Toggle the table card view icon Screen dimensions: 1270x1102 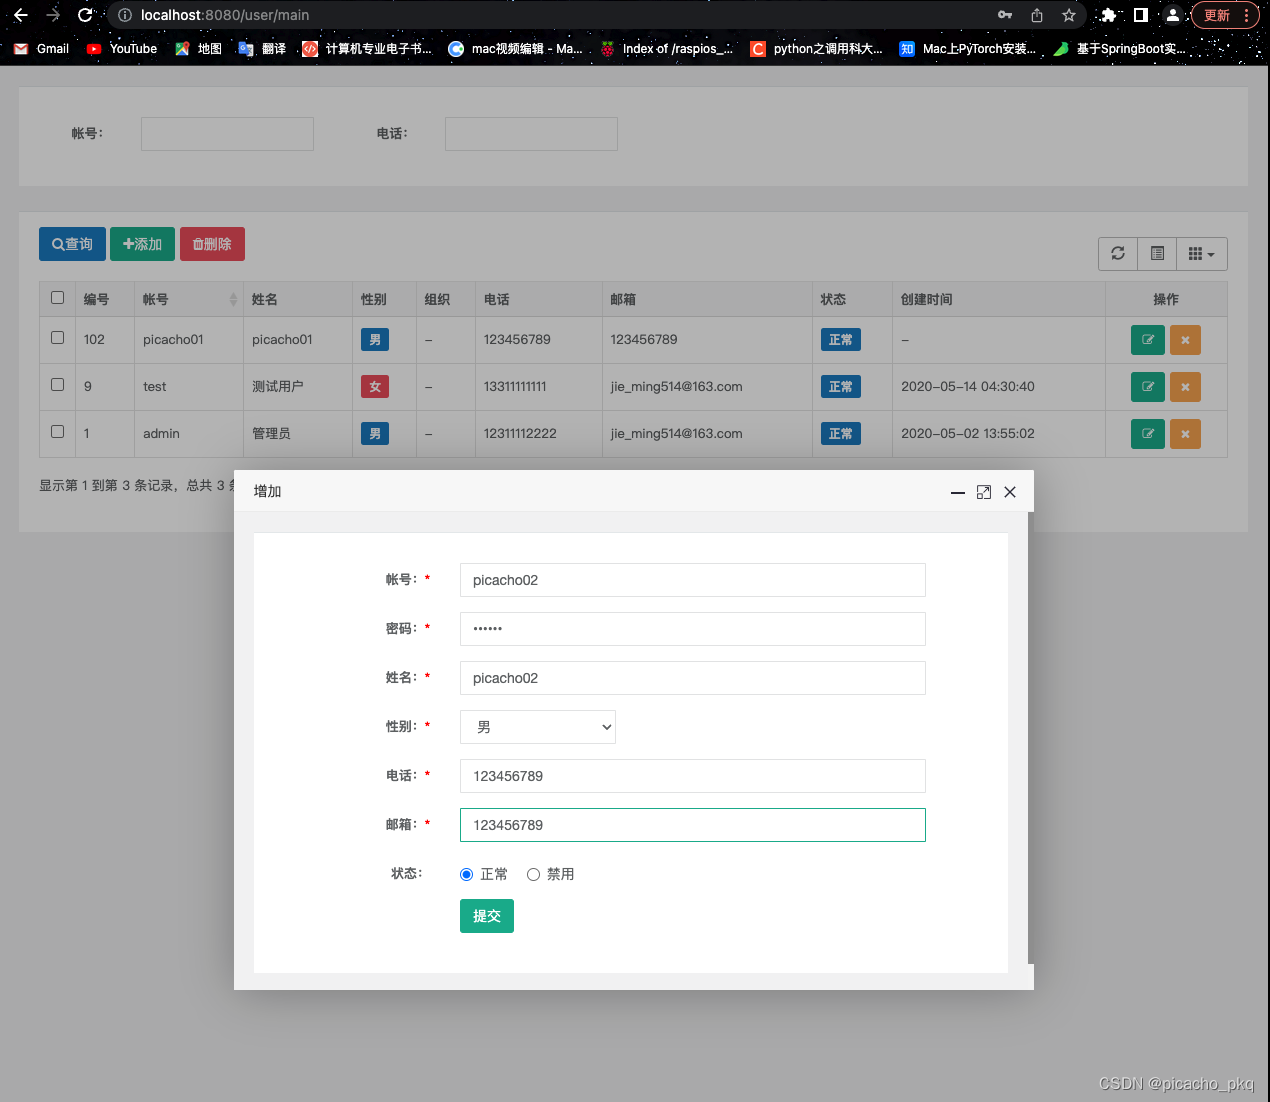click(1157, 254)
